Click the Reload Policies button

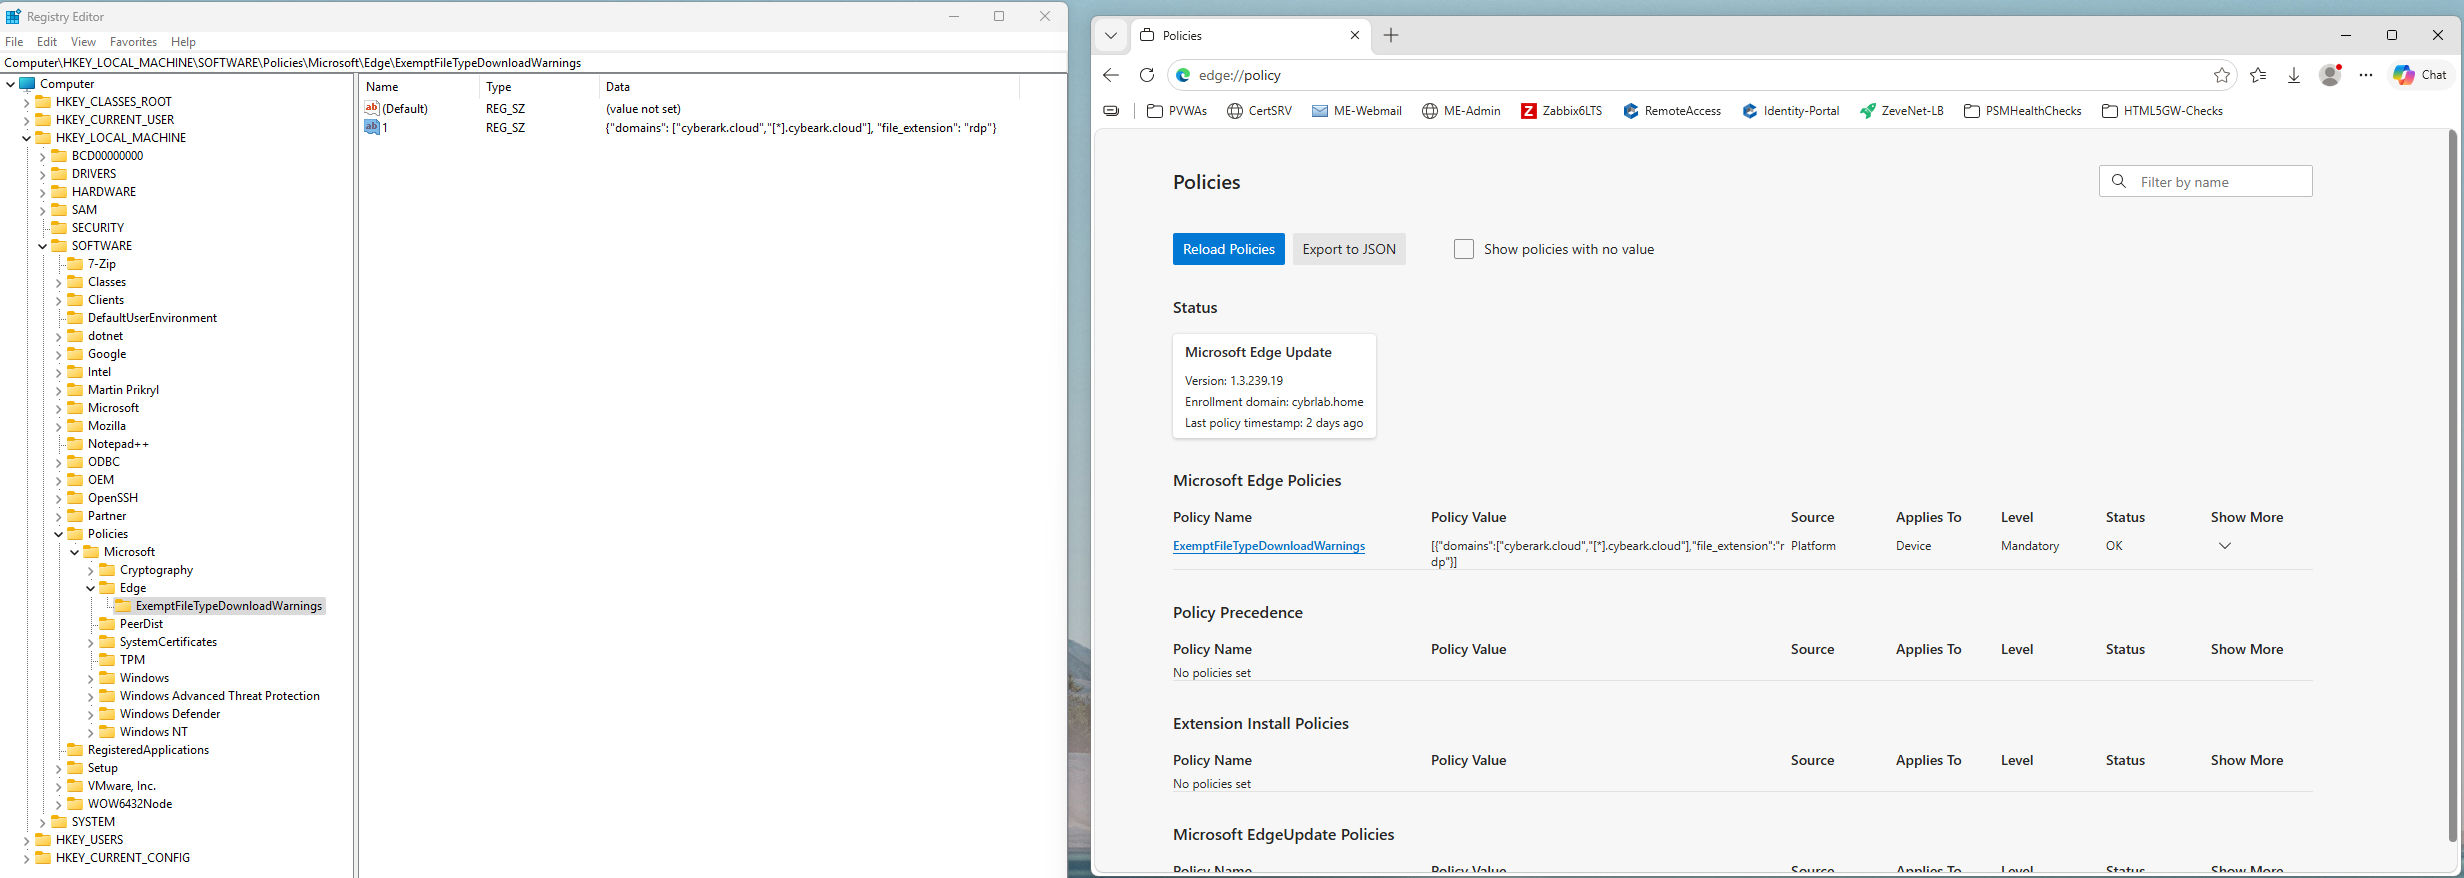1228,249
